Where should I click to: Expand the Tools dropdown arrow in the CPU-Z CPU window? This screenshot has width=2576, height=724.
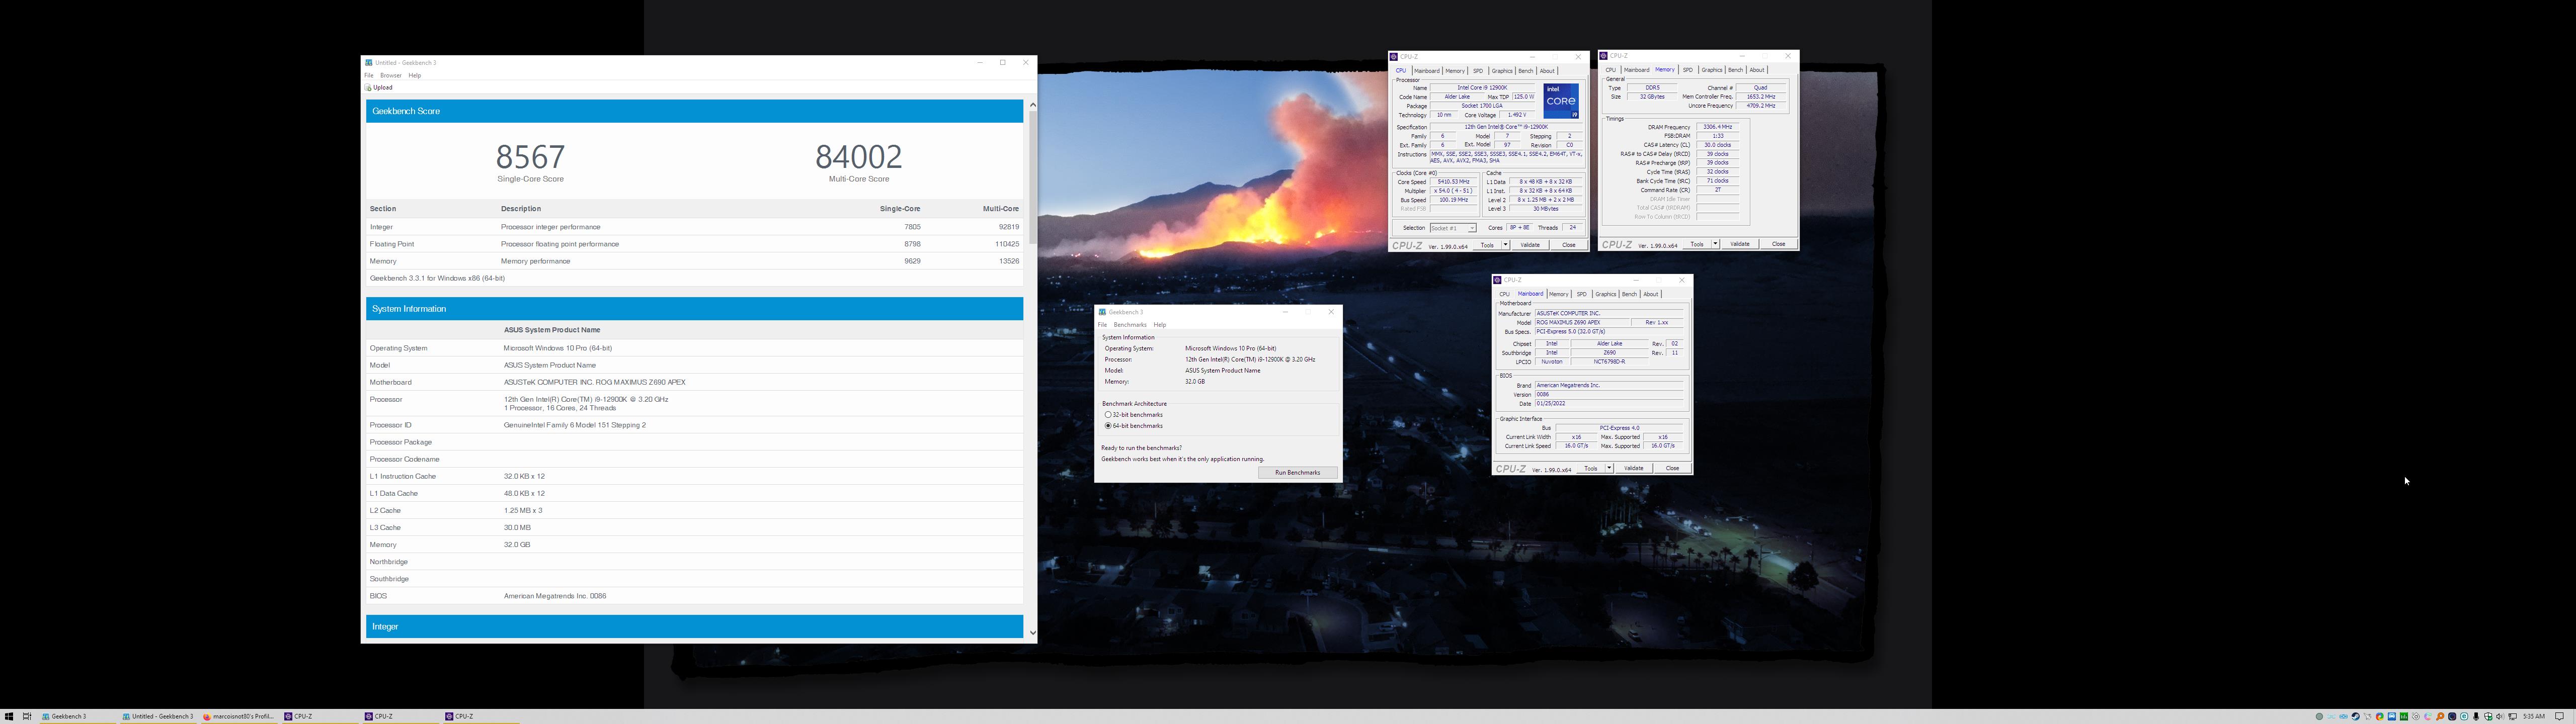pos(1505,245)
